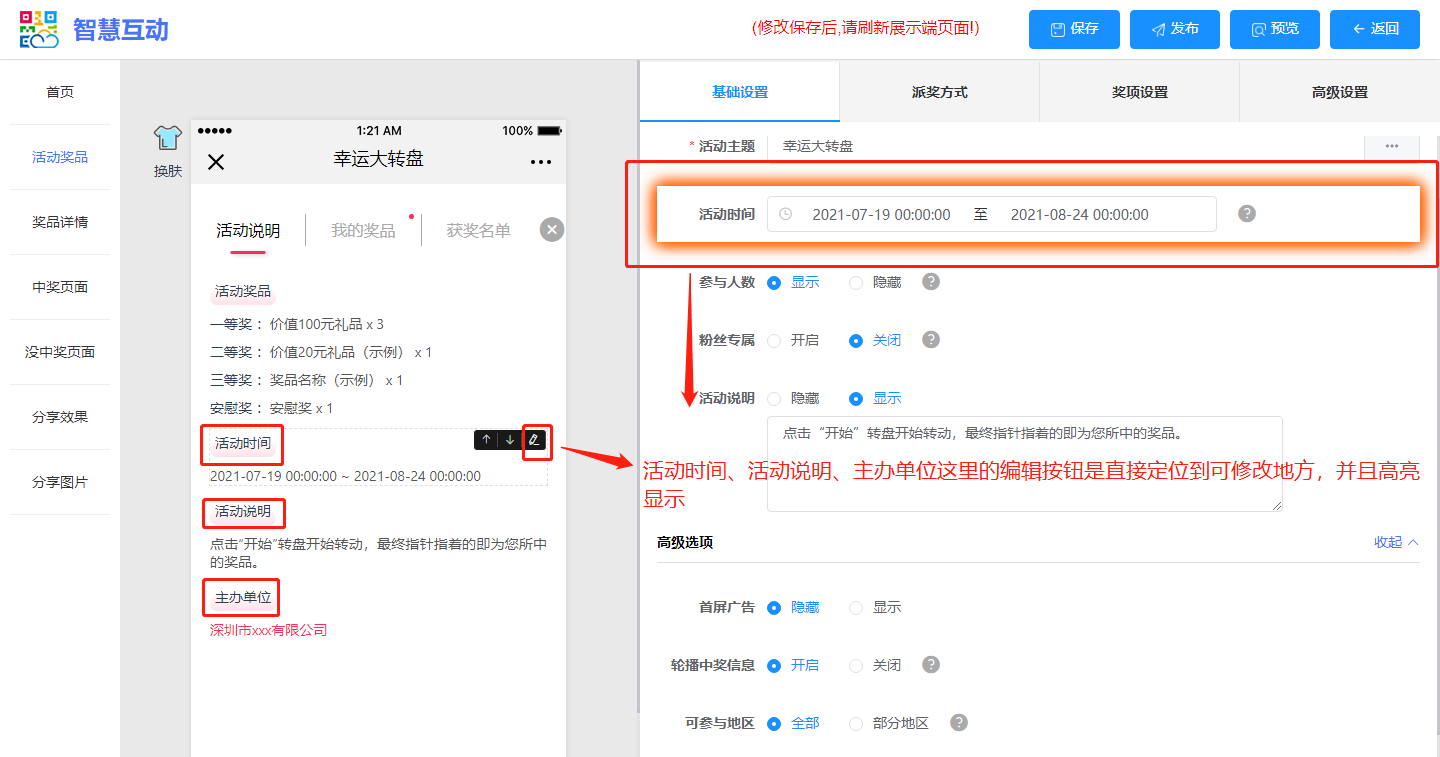This screenshot has width=1440, height=757.
Task: Click the 换肤 shirt icon
Action: tap(167, 139)
